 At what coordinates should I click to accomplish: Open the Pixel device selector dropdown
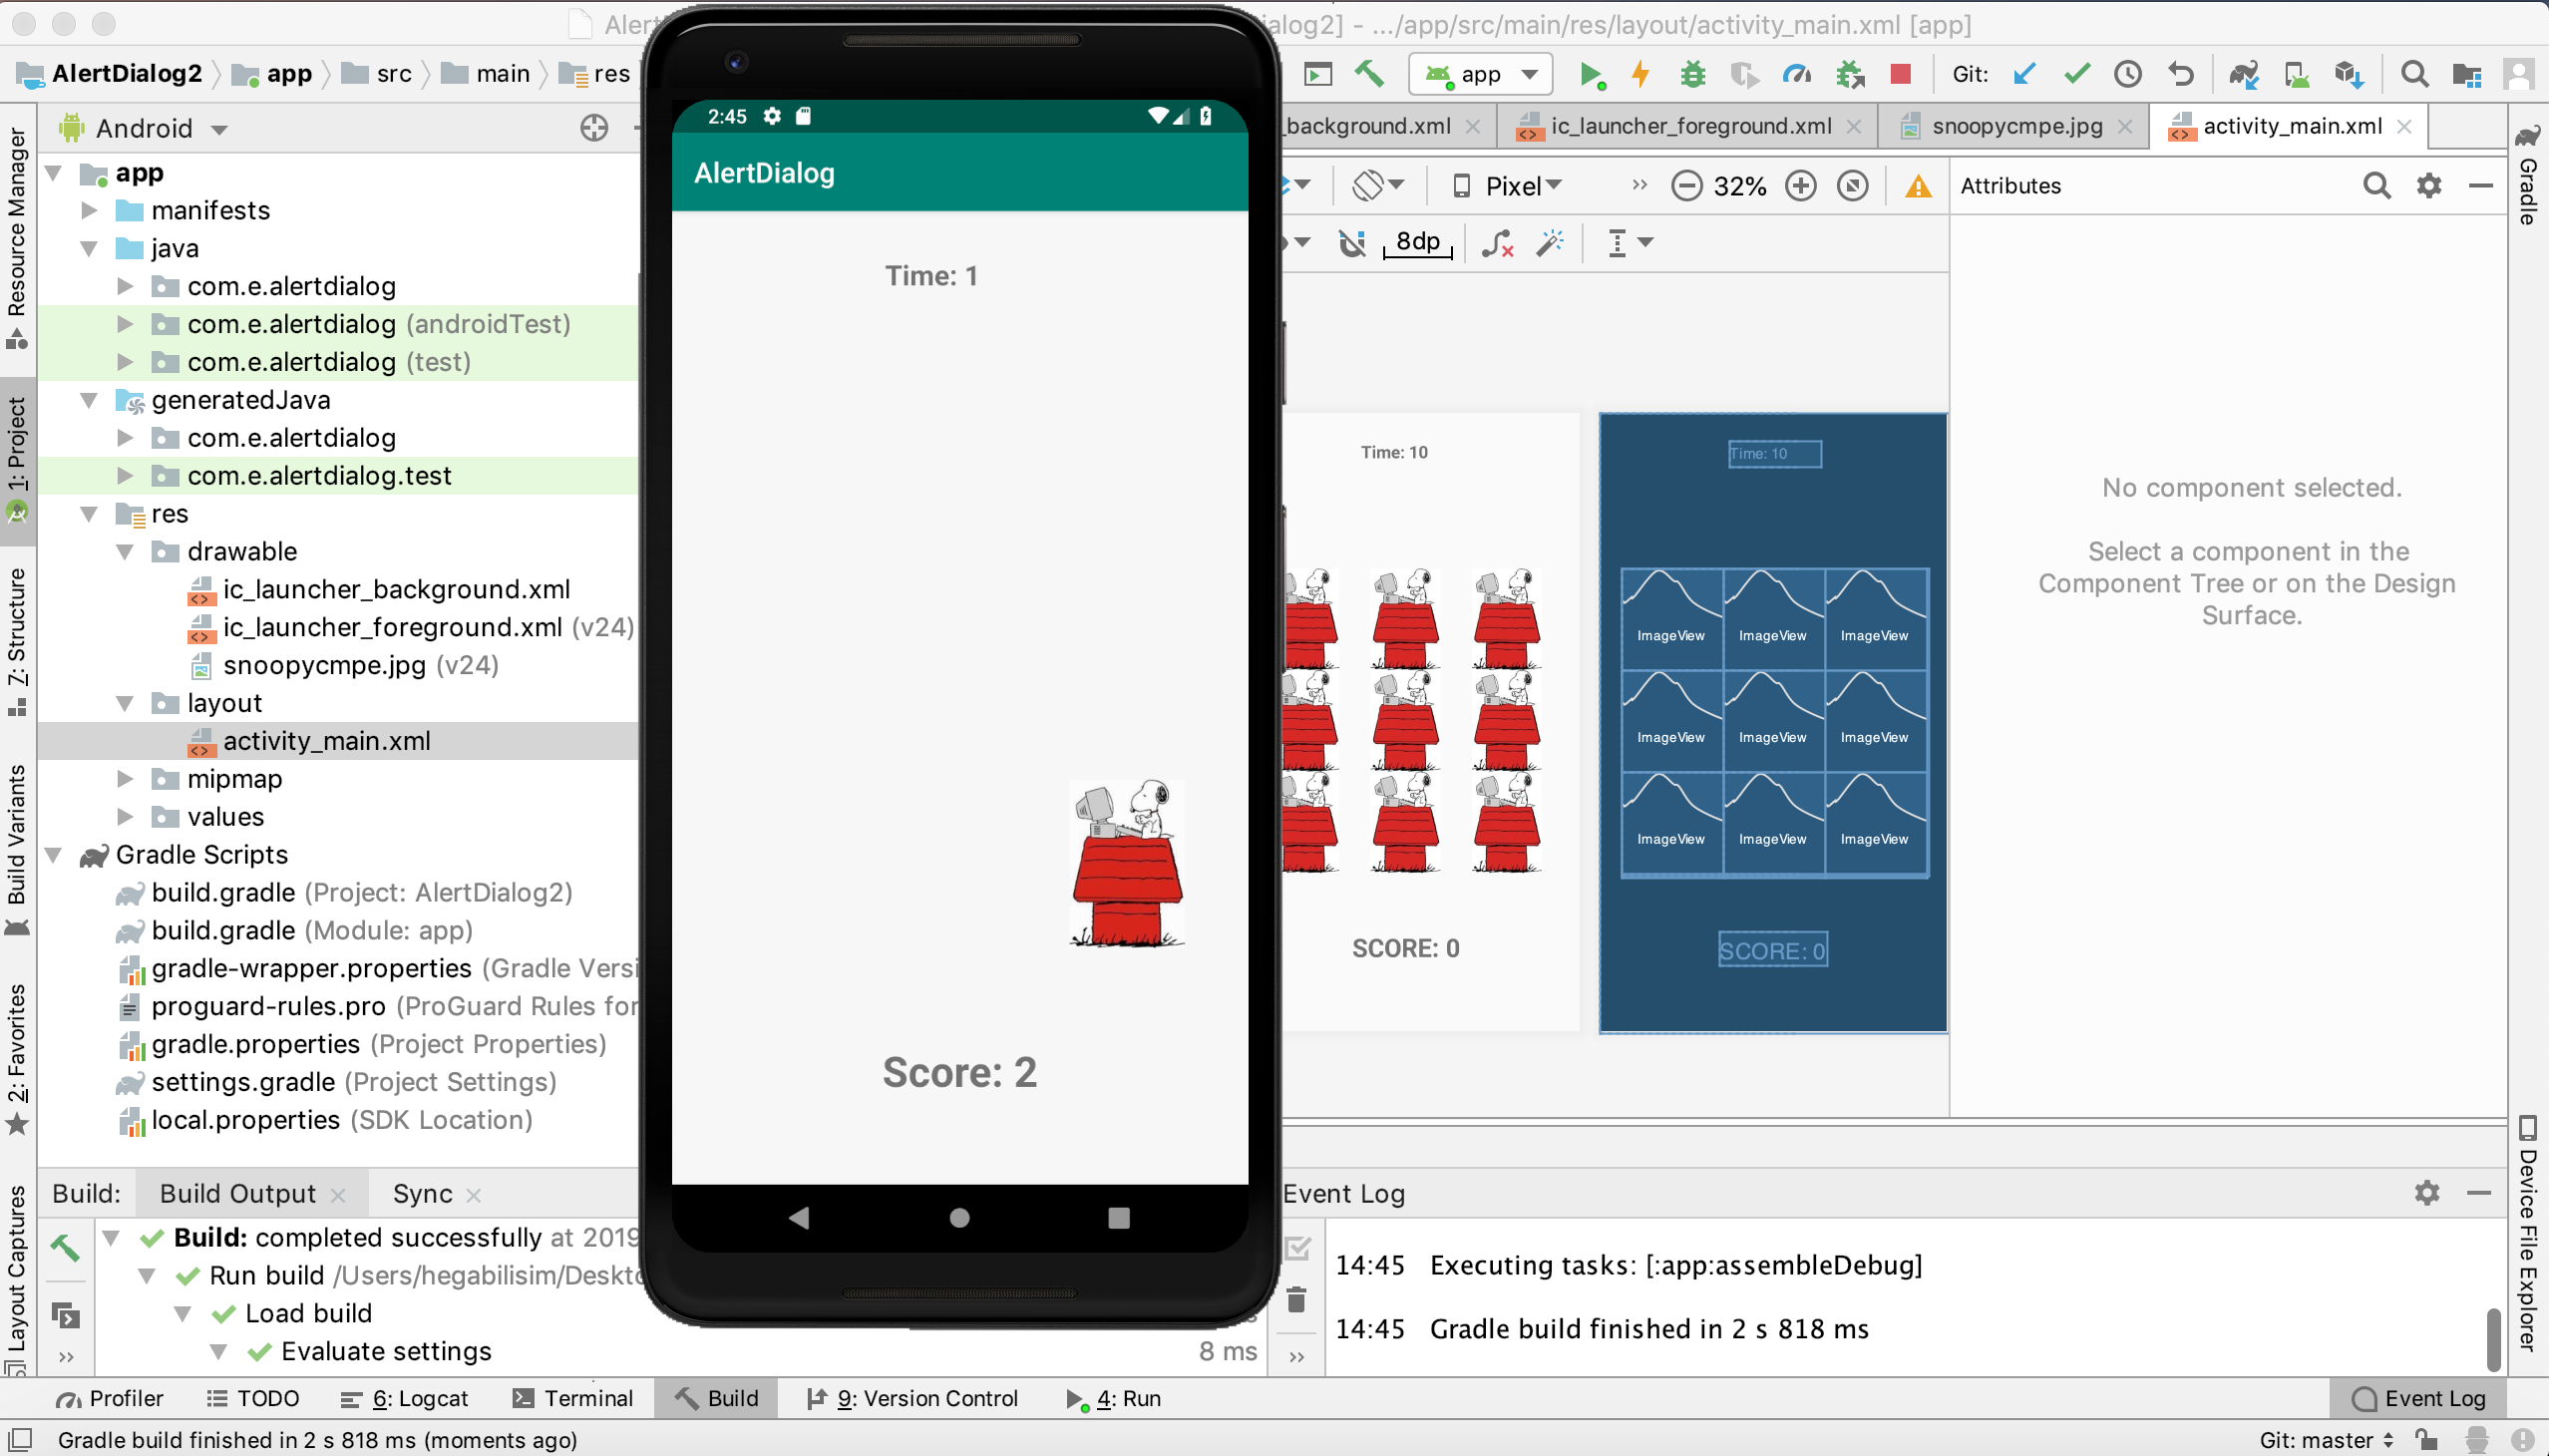click(1509, 186)
